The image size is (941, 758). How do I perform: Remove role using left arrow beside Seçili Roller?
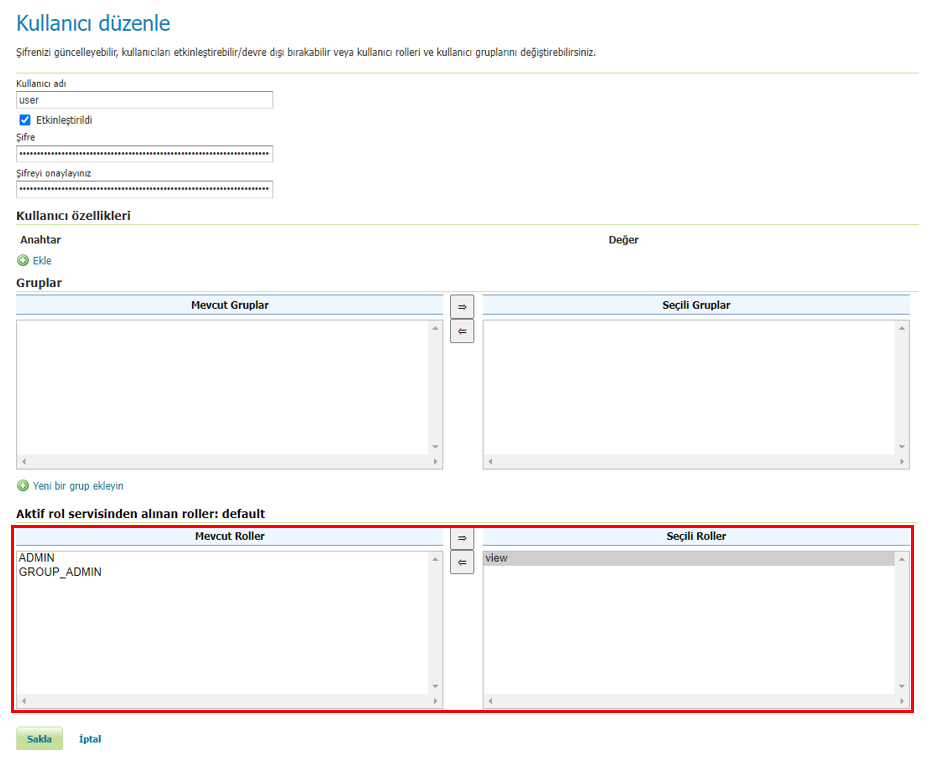point(462,562)
